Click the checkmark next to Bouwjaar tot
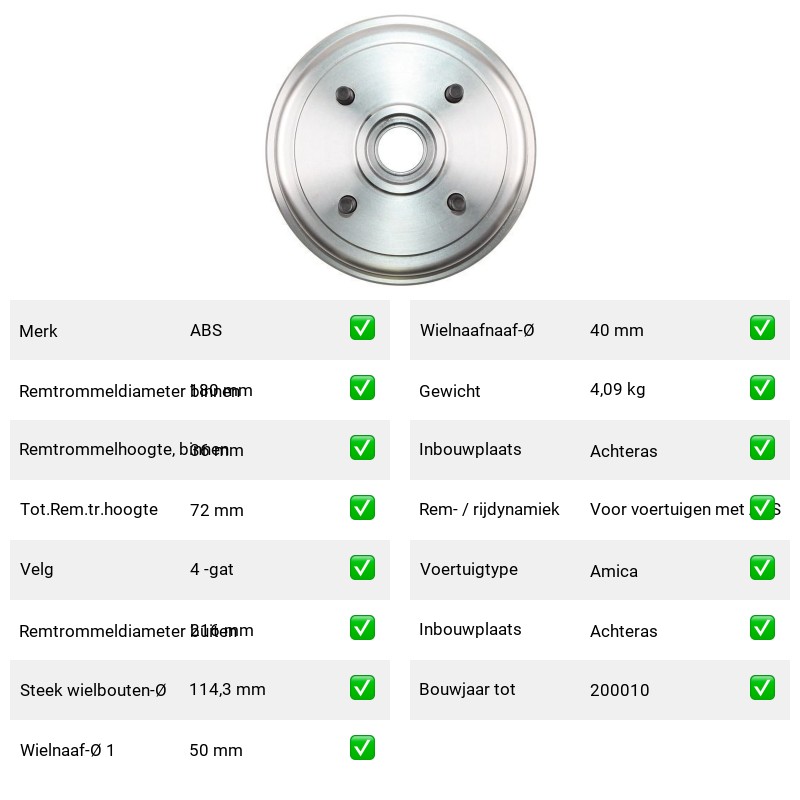800x800 pixels. (x=762, y=688)
